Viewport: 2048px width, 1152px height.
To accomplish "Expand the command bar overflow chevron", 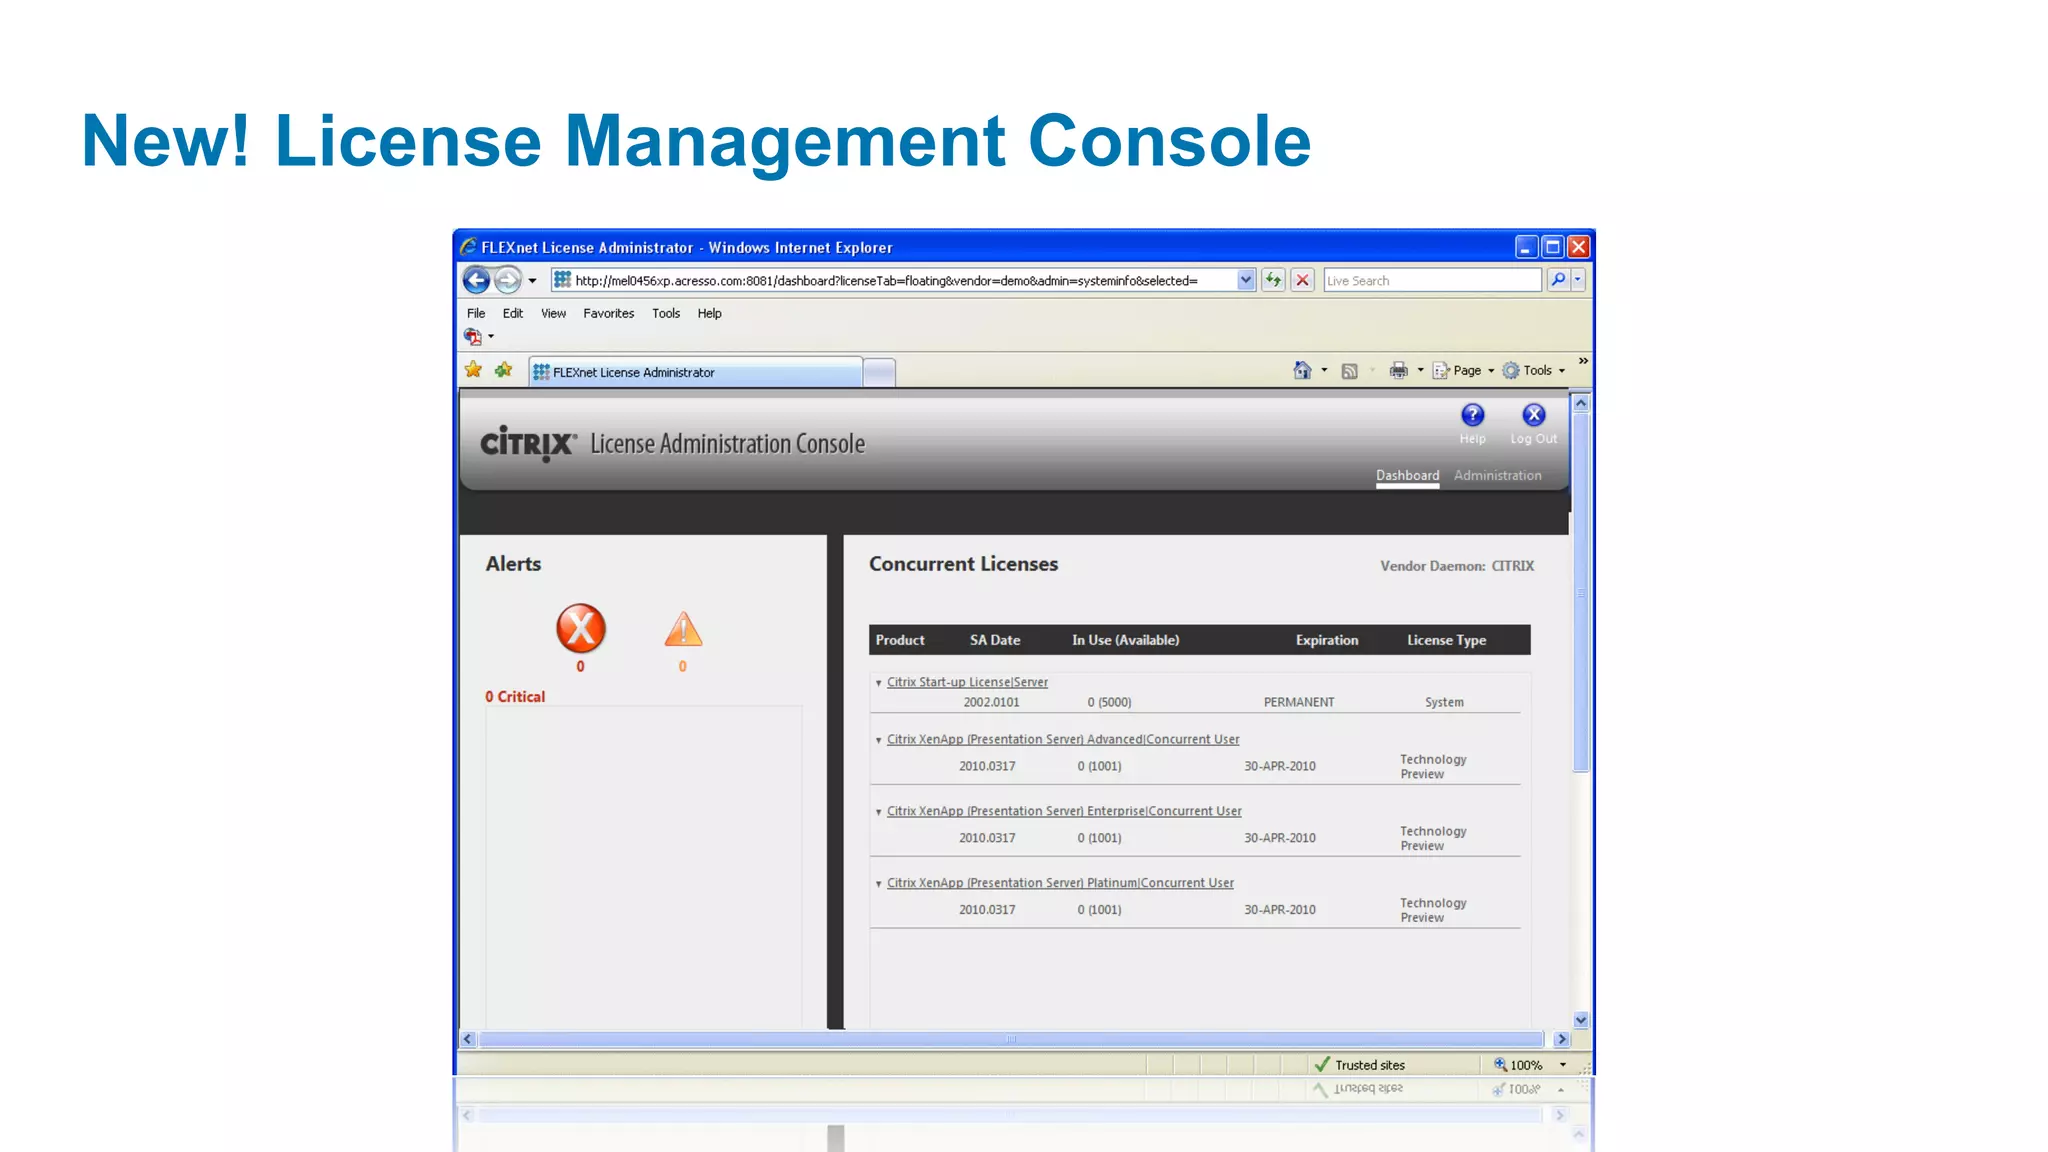I will click(x=1583, y=361).
